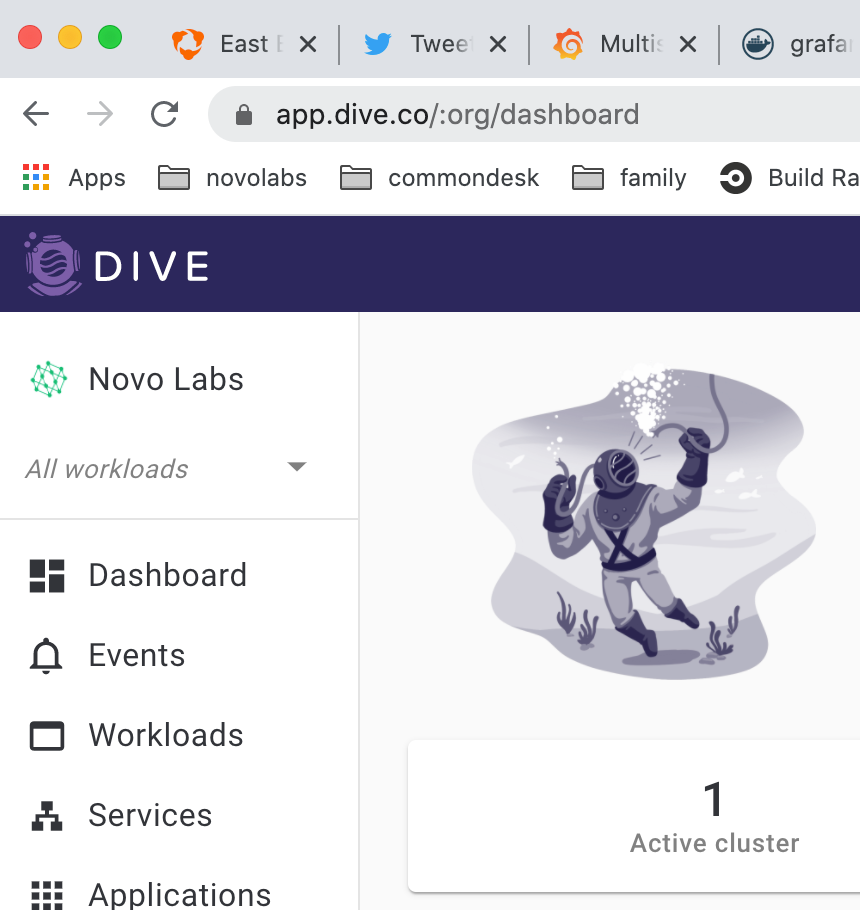Click the Workloads window icon
Viewport: 860px width, 910px height.
click(46, 735)
